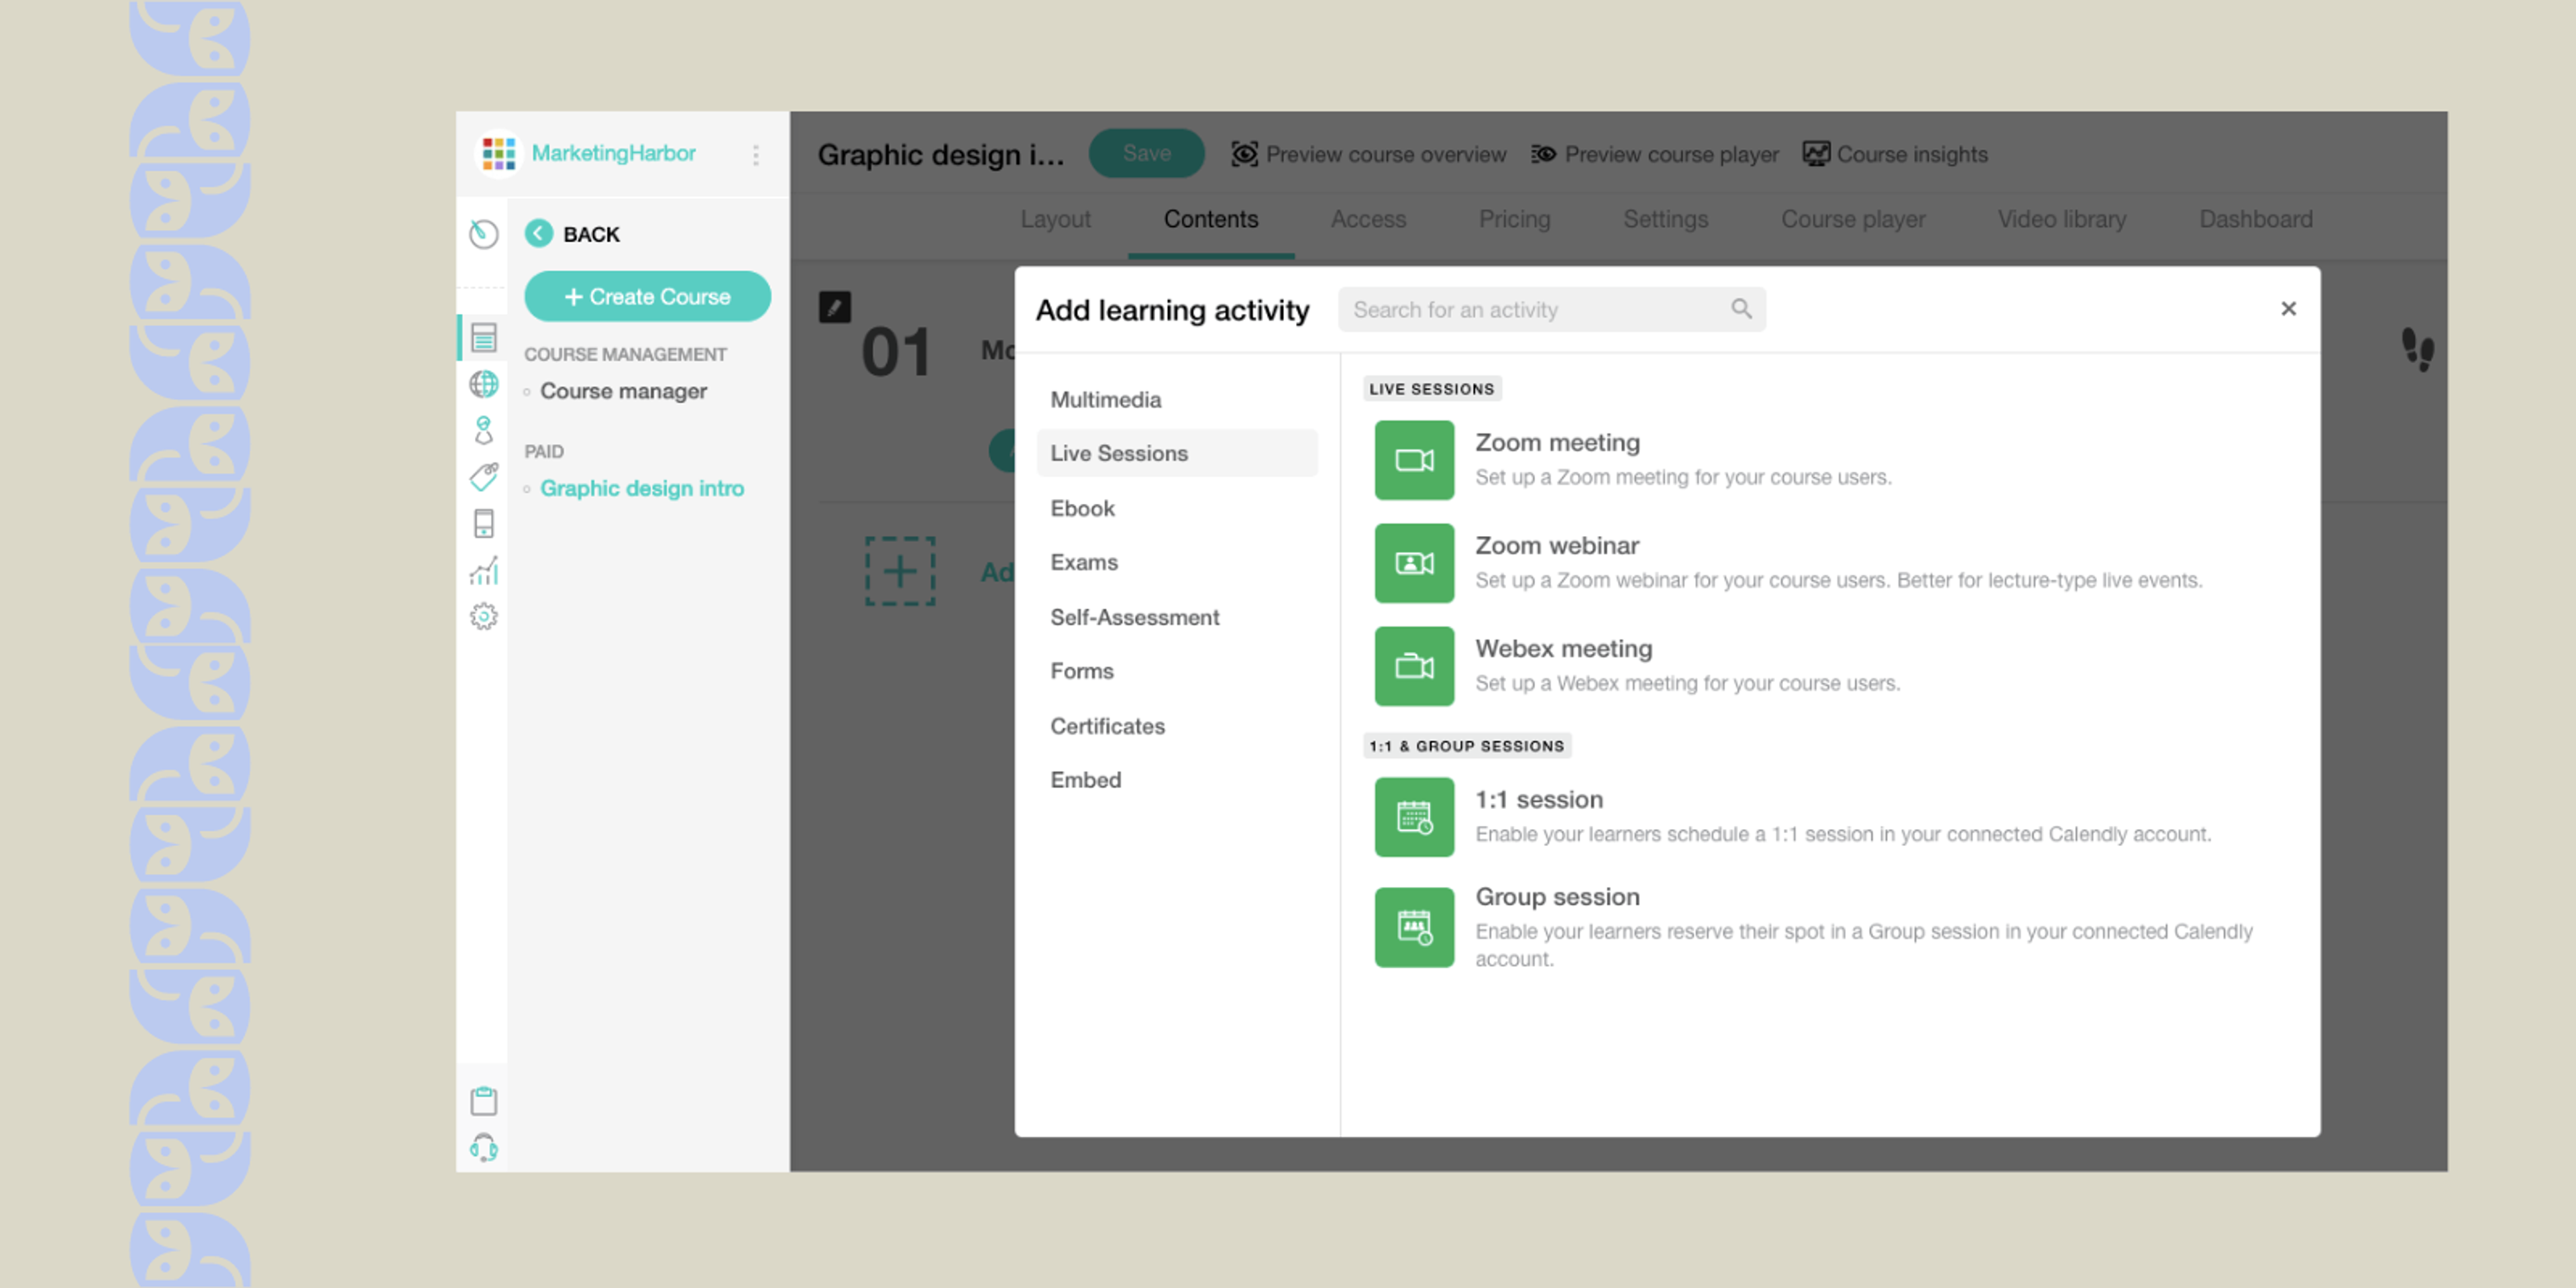This screenshot has height=1288, width=2576.
Task: Click the MarketingHarbor logo icon
Action: pyautogui.click(x=498, y=154)
